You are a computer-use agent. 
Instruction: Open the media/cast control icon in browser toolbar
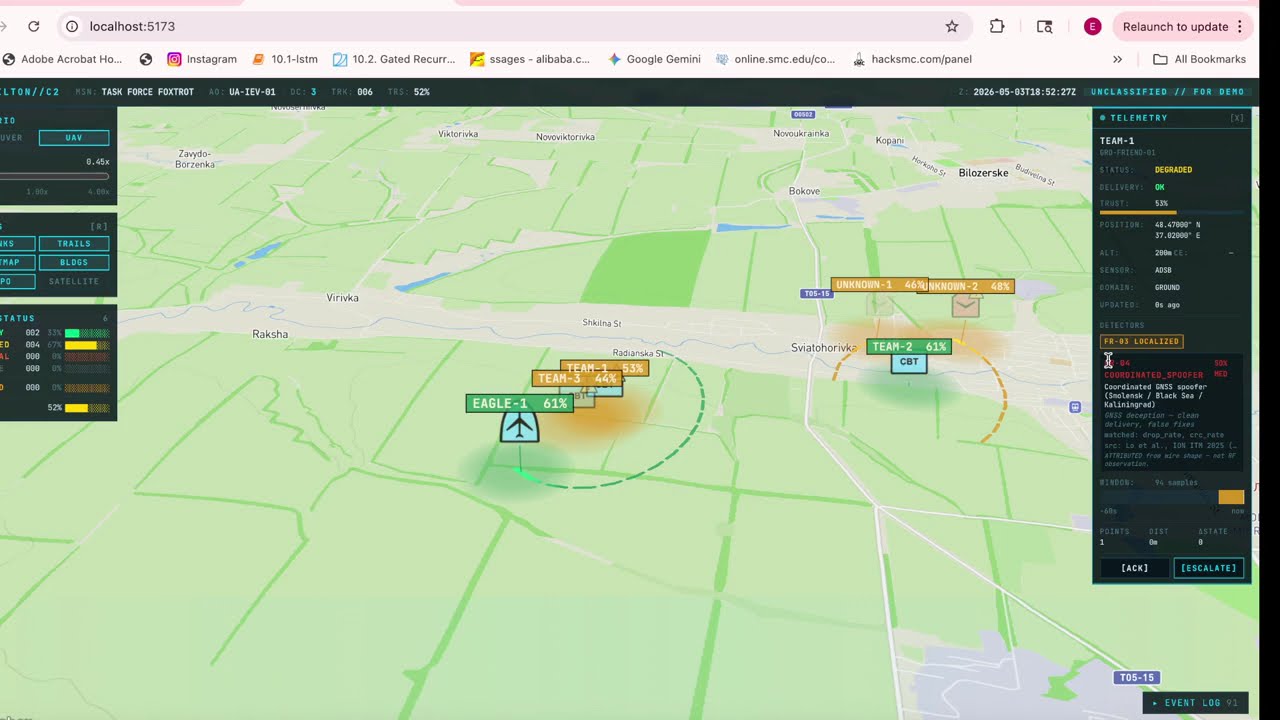(1044, 27)
